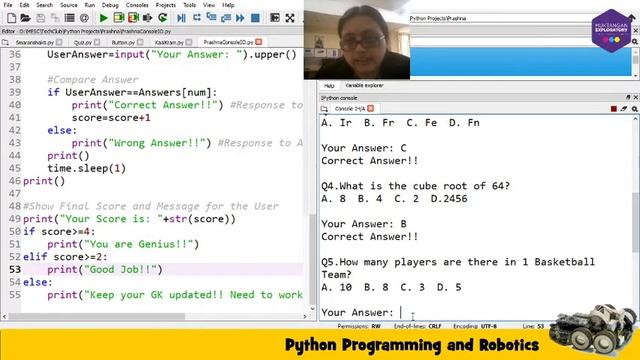The height and width of the screenshot is (360, 640).
Task: Open a file using the folder icon
Action: tap(25, 18)
